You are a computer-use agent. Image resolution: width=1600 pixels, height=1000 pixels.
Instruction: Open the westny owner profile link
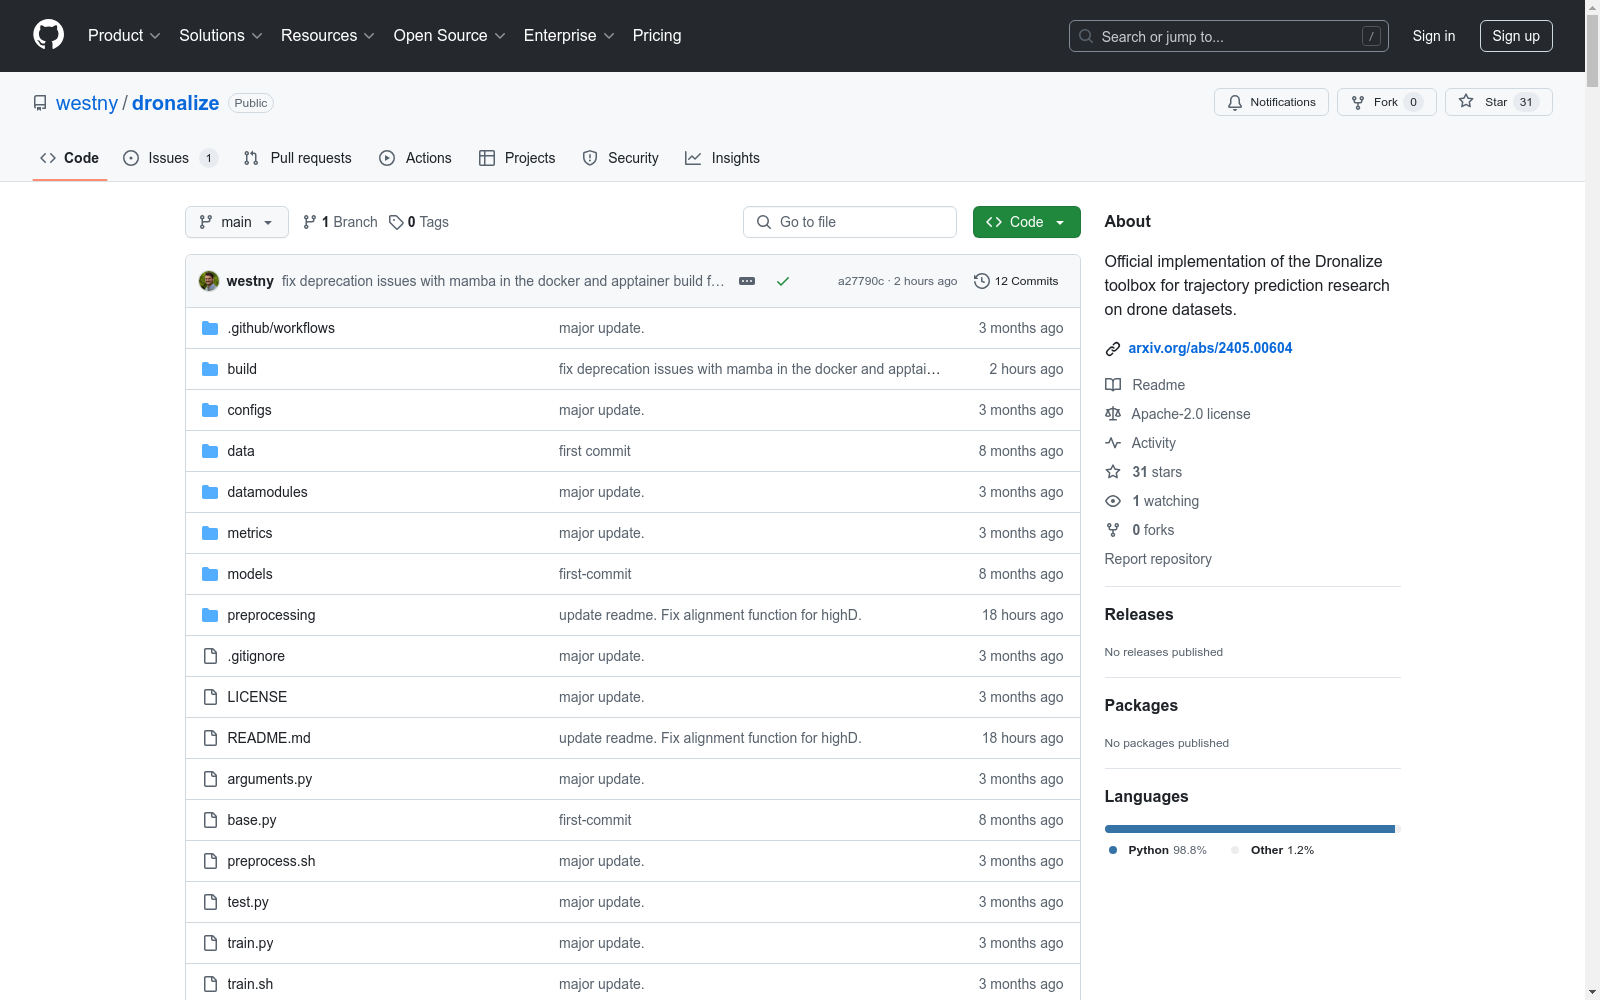point(87,103)
